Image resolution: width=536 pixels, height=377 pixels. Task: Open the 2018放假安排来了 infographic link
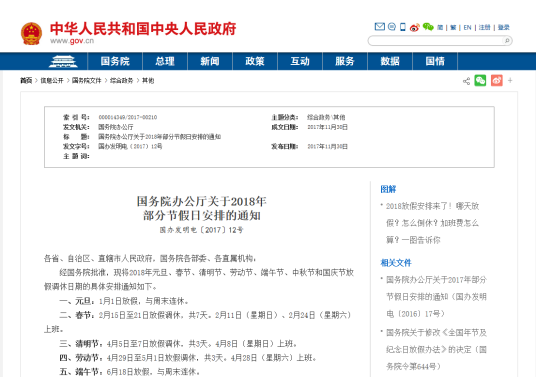click(x=432, y=223)
